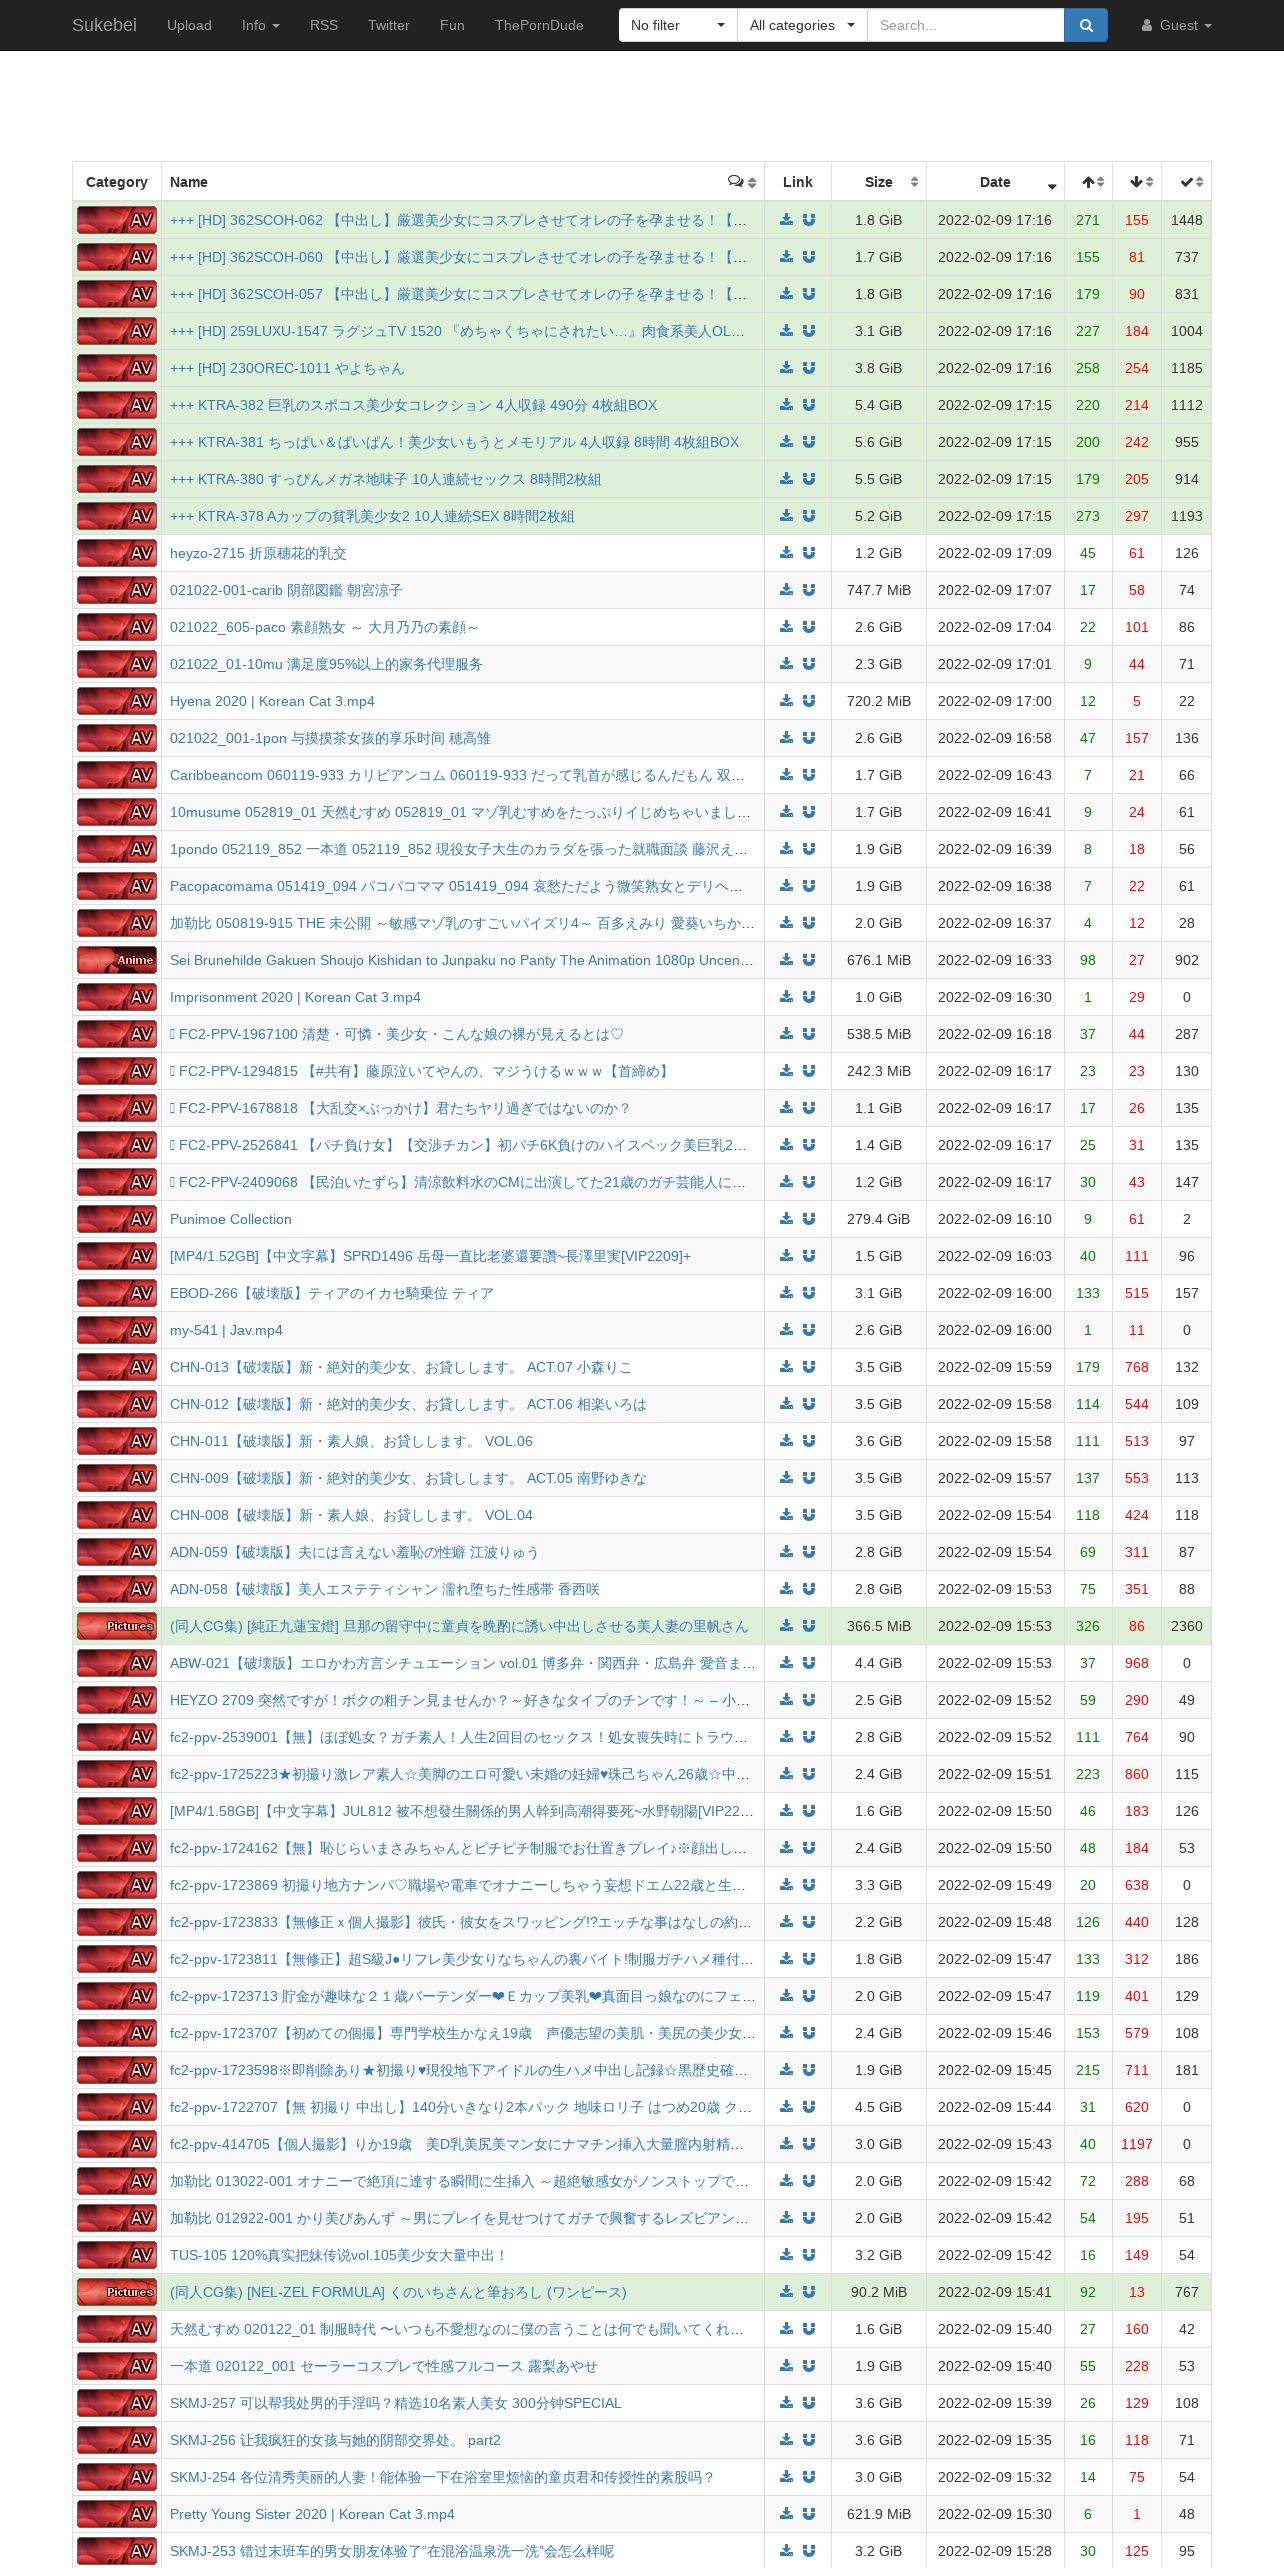Image resolution: width=1284 pixels, height=2568 pixels.
Task: Download torrent for Imprisonment 2020 Korean Cat row
Action: point(786,997)
